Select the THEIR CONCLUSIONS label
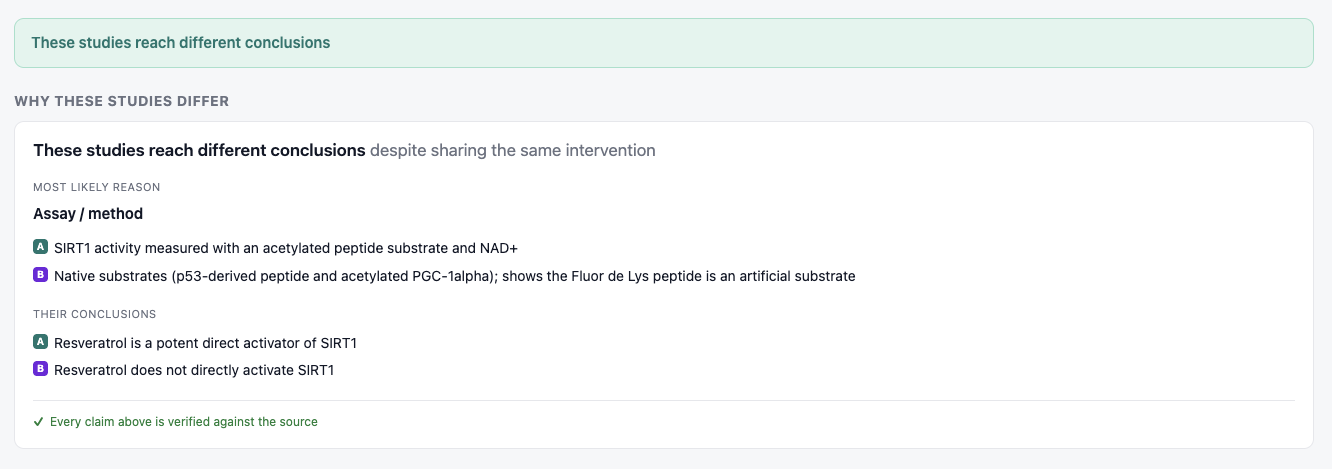Viewport: 1332px width, 469px height. (x=95, y=314)
